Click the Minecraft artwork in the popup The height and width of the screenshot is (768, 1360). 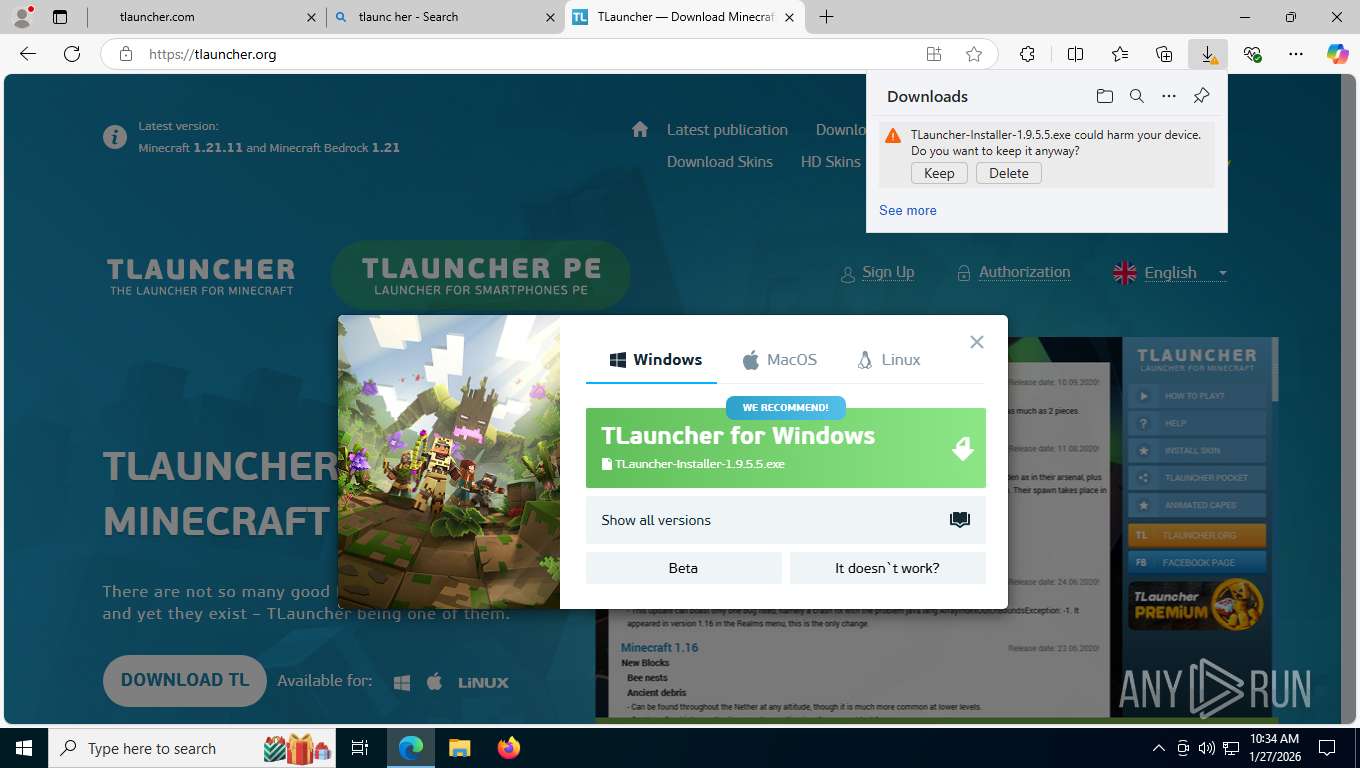(449, 462)
